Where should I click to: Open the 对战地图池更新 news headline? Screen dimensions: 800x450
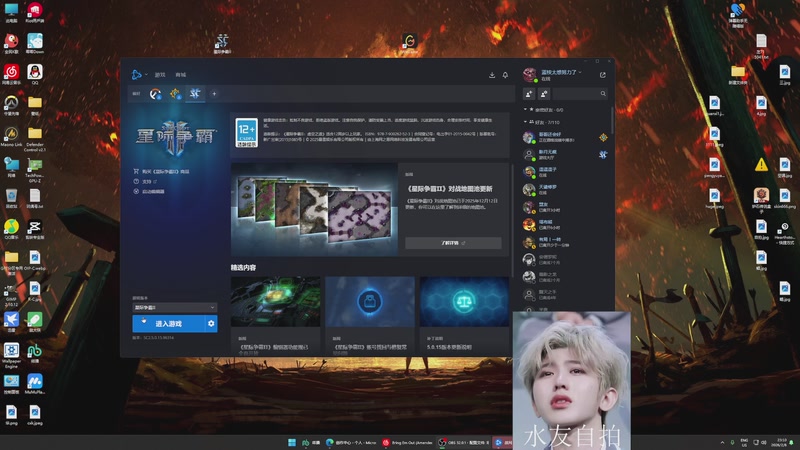click(x=449, y=189)
